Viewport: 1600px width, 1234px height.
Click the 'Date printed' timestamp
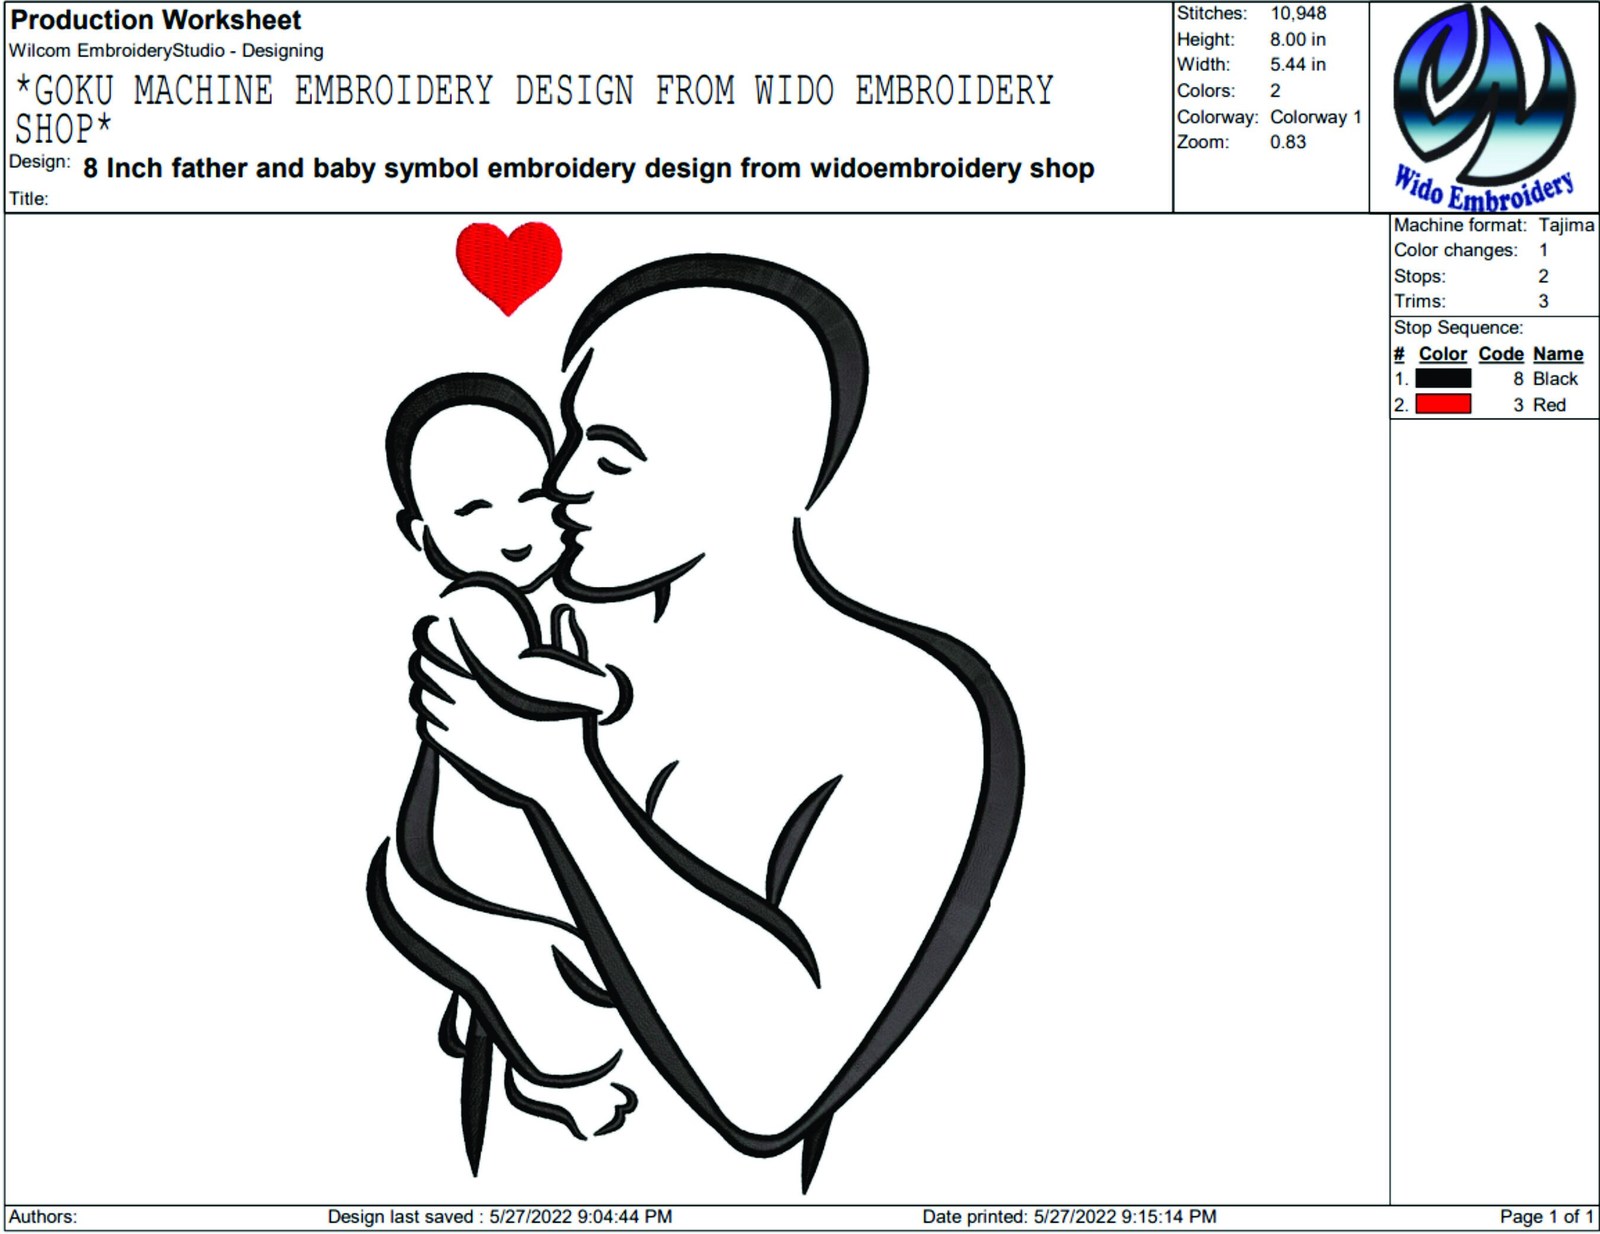tap(1069, 1217)
